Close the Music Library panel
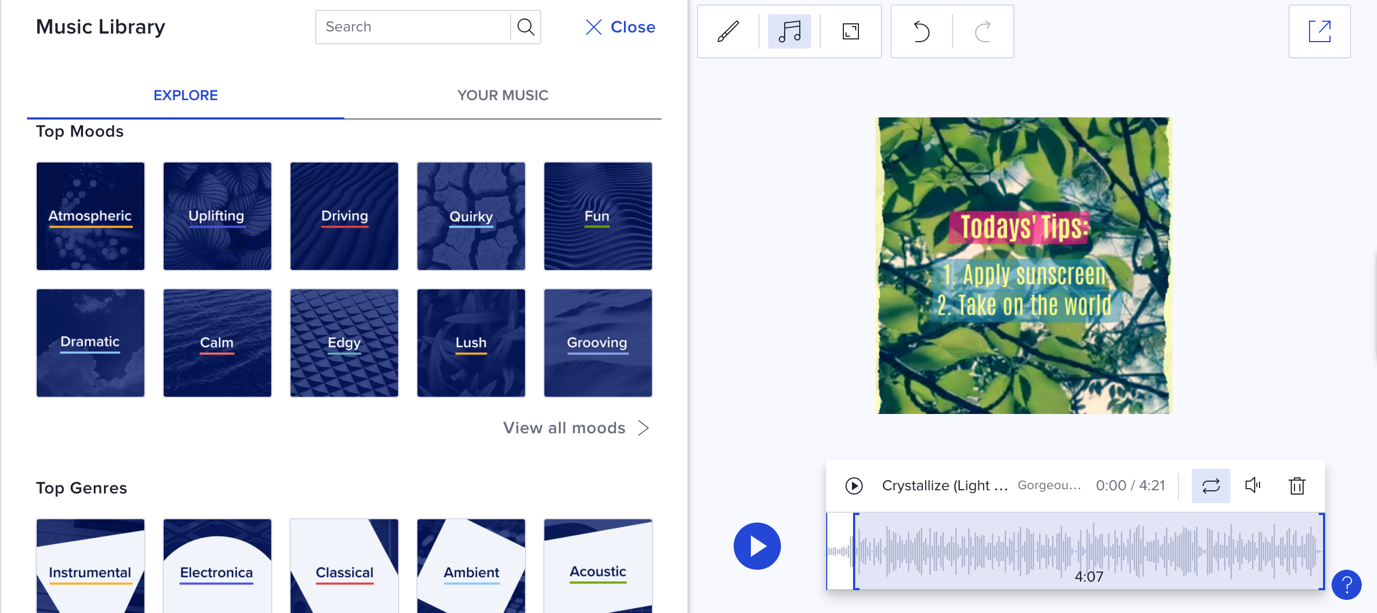The width and height of the screenshot is (1377, 613). [620, 27]
